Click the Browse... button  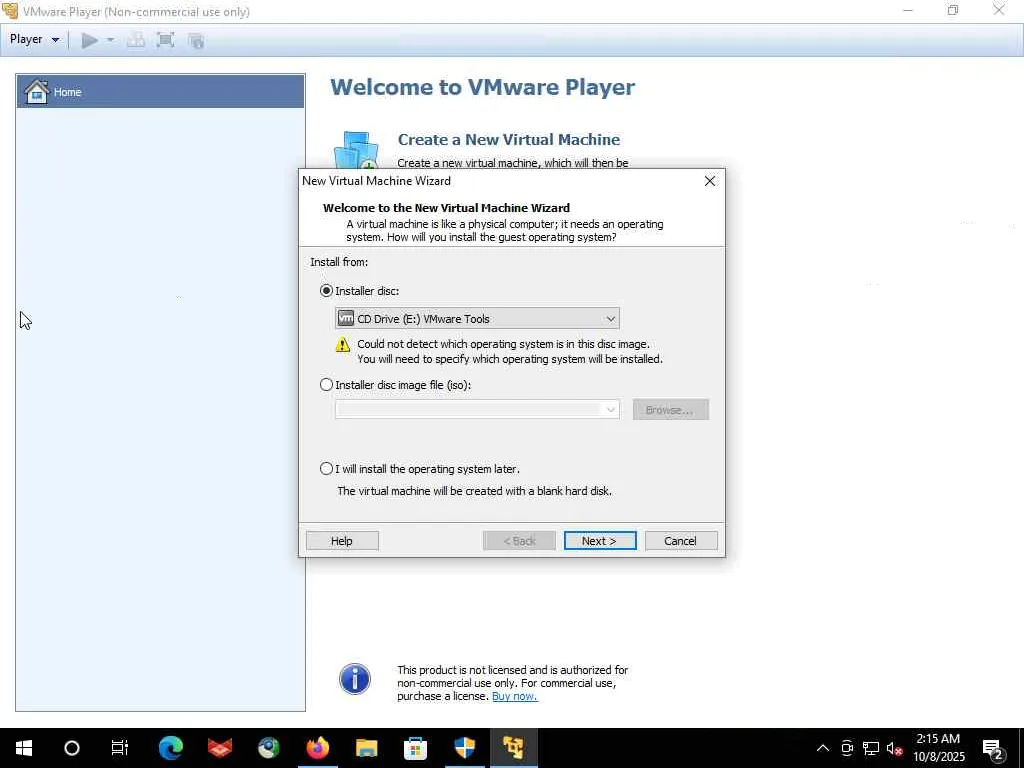pos(670,409)
